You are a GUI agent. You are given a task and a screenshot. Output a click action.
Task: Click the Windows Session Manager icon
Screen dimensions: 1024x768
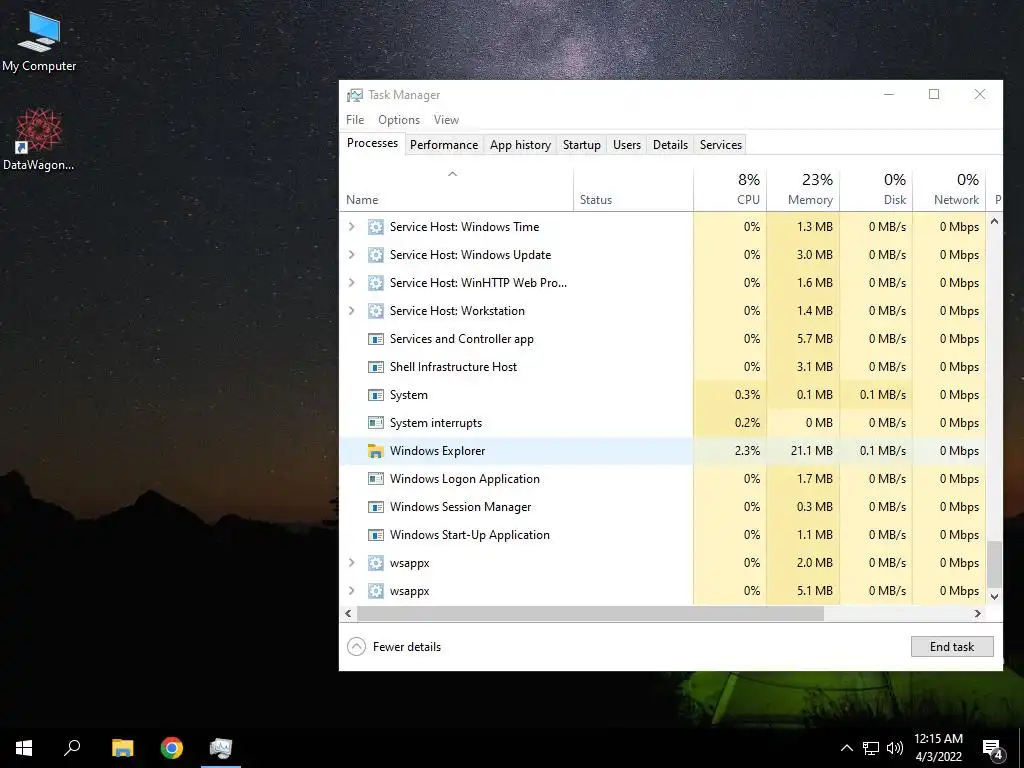pyautogui.click(x=376, y=507)
